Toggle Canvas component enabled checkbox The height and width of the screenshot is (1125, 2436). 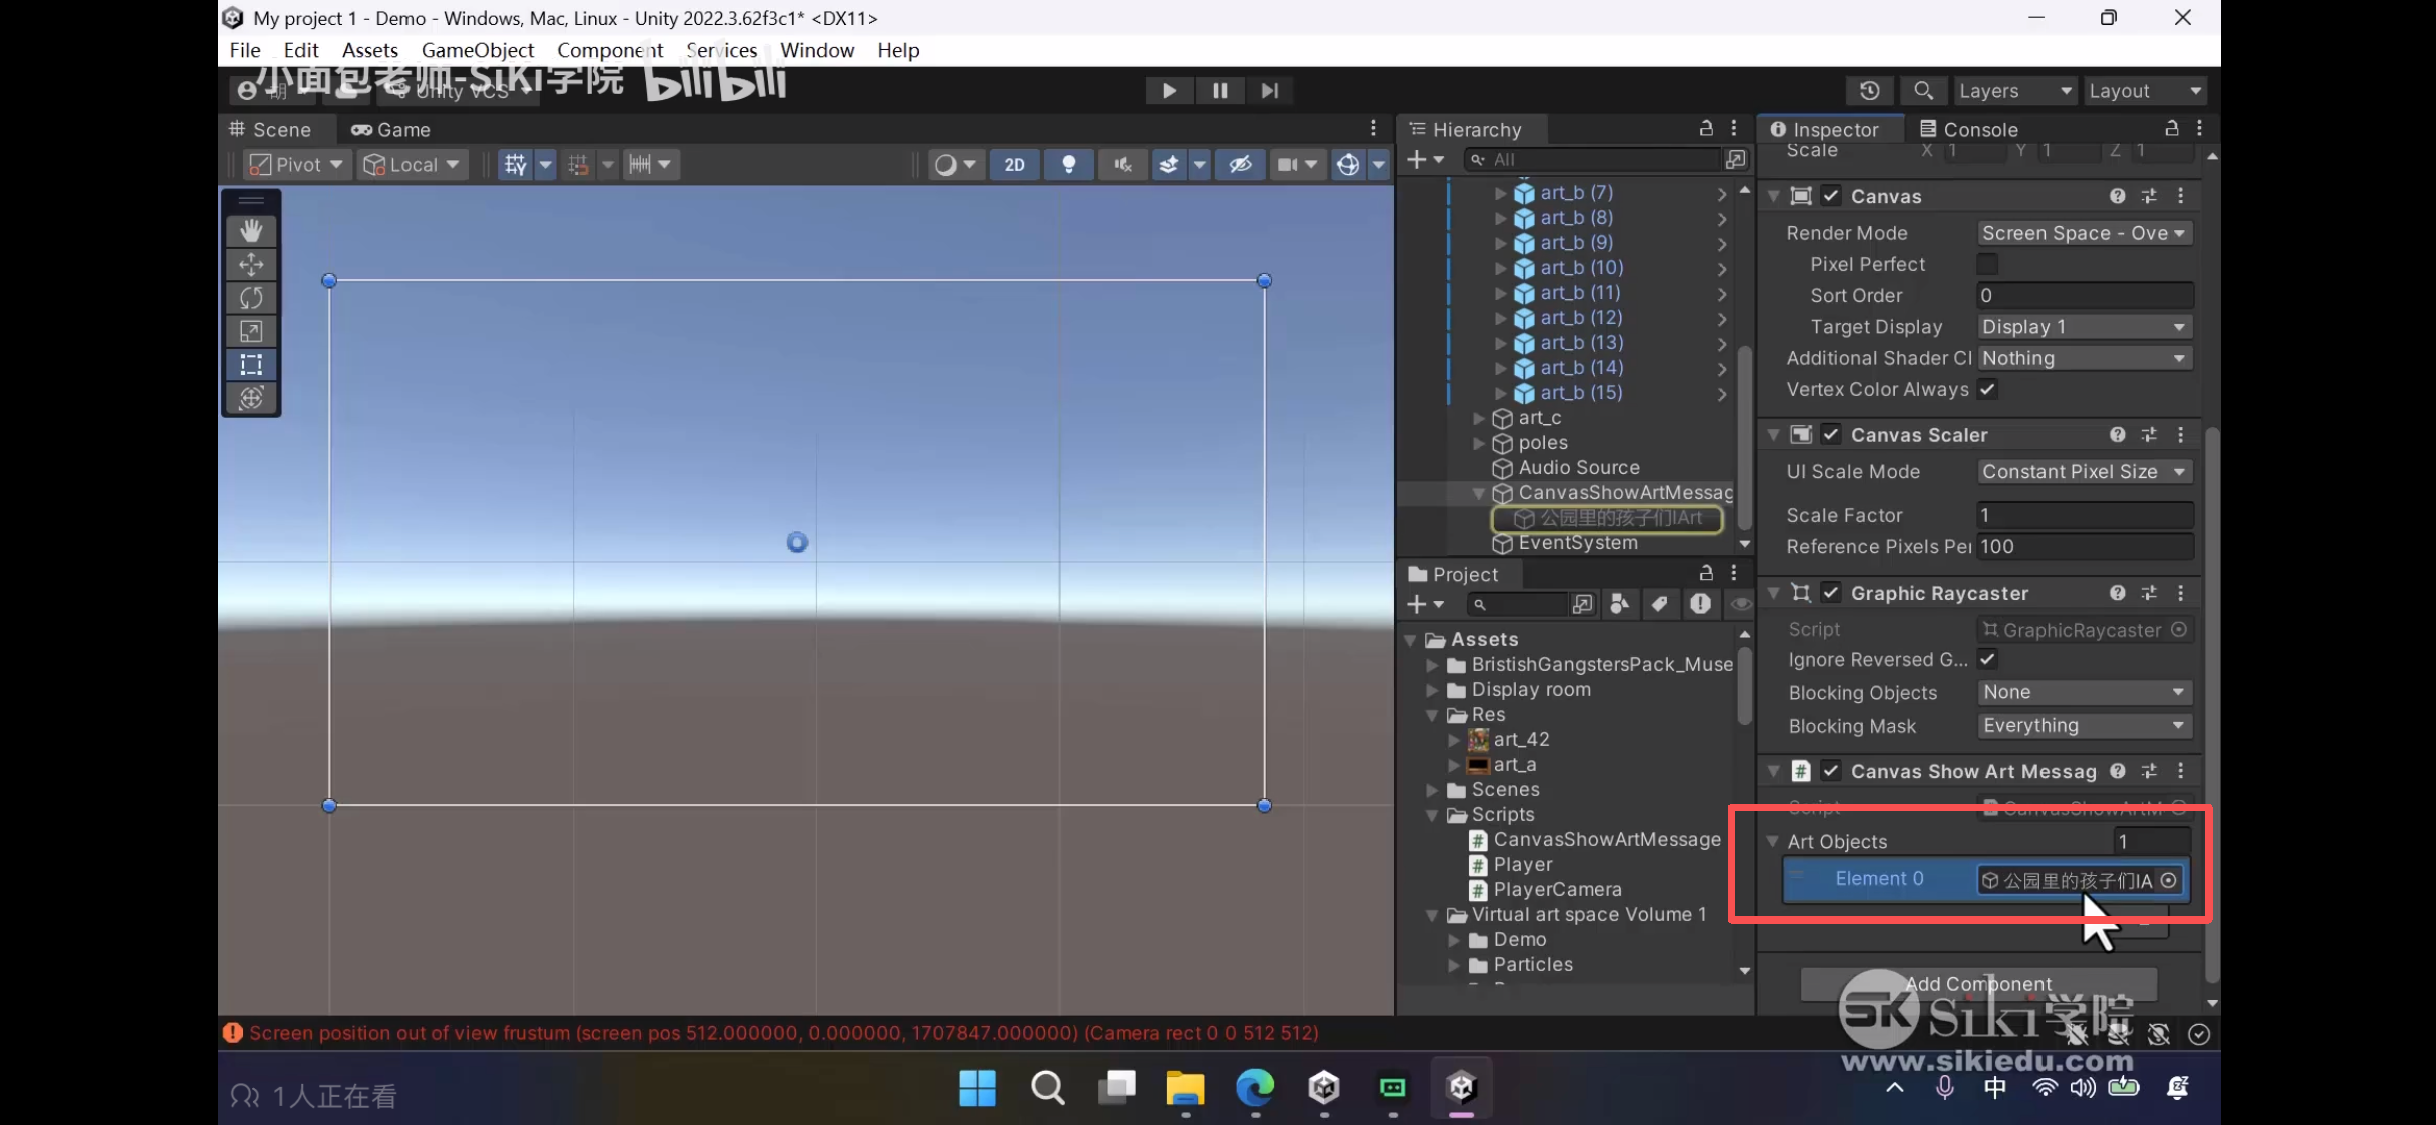pyautogui.click(x=1830, y=196)
